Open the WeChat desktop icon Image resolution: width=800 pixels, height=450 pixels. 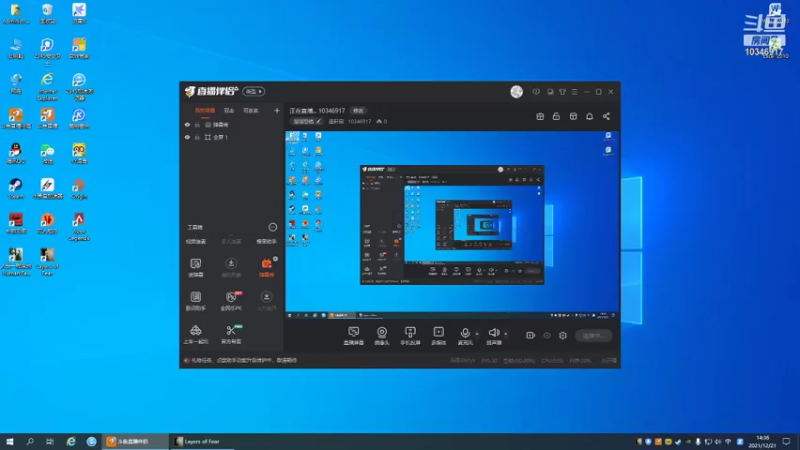click(x=47, y=153)
